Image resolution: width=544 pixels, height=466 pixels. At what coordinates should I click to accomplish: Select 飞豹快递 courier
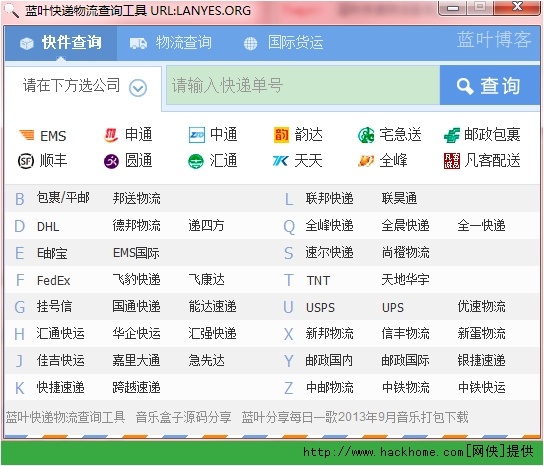(x=136, y=279)
